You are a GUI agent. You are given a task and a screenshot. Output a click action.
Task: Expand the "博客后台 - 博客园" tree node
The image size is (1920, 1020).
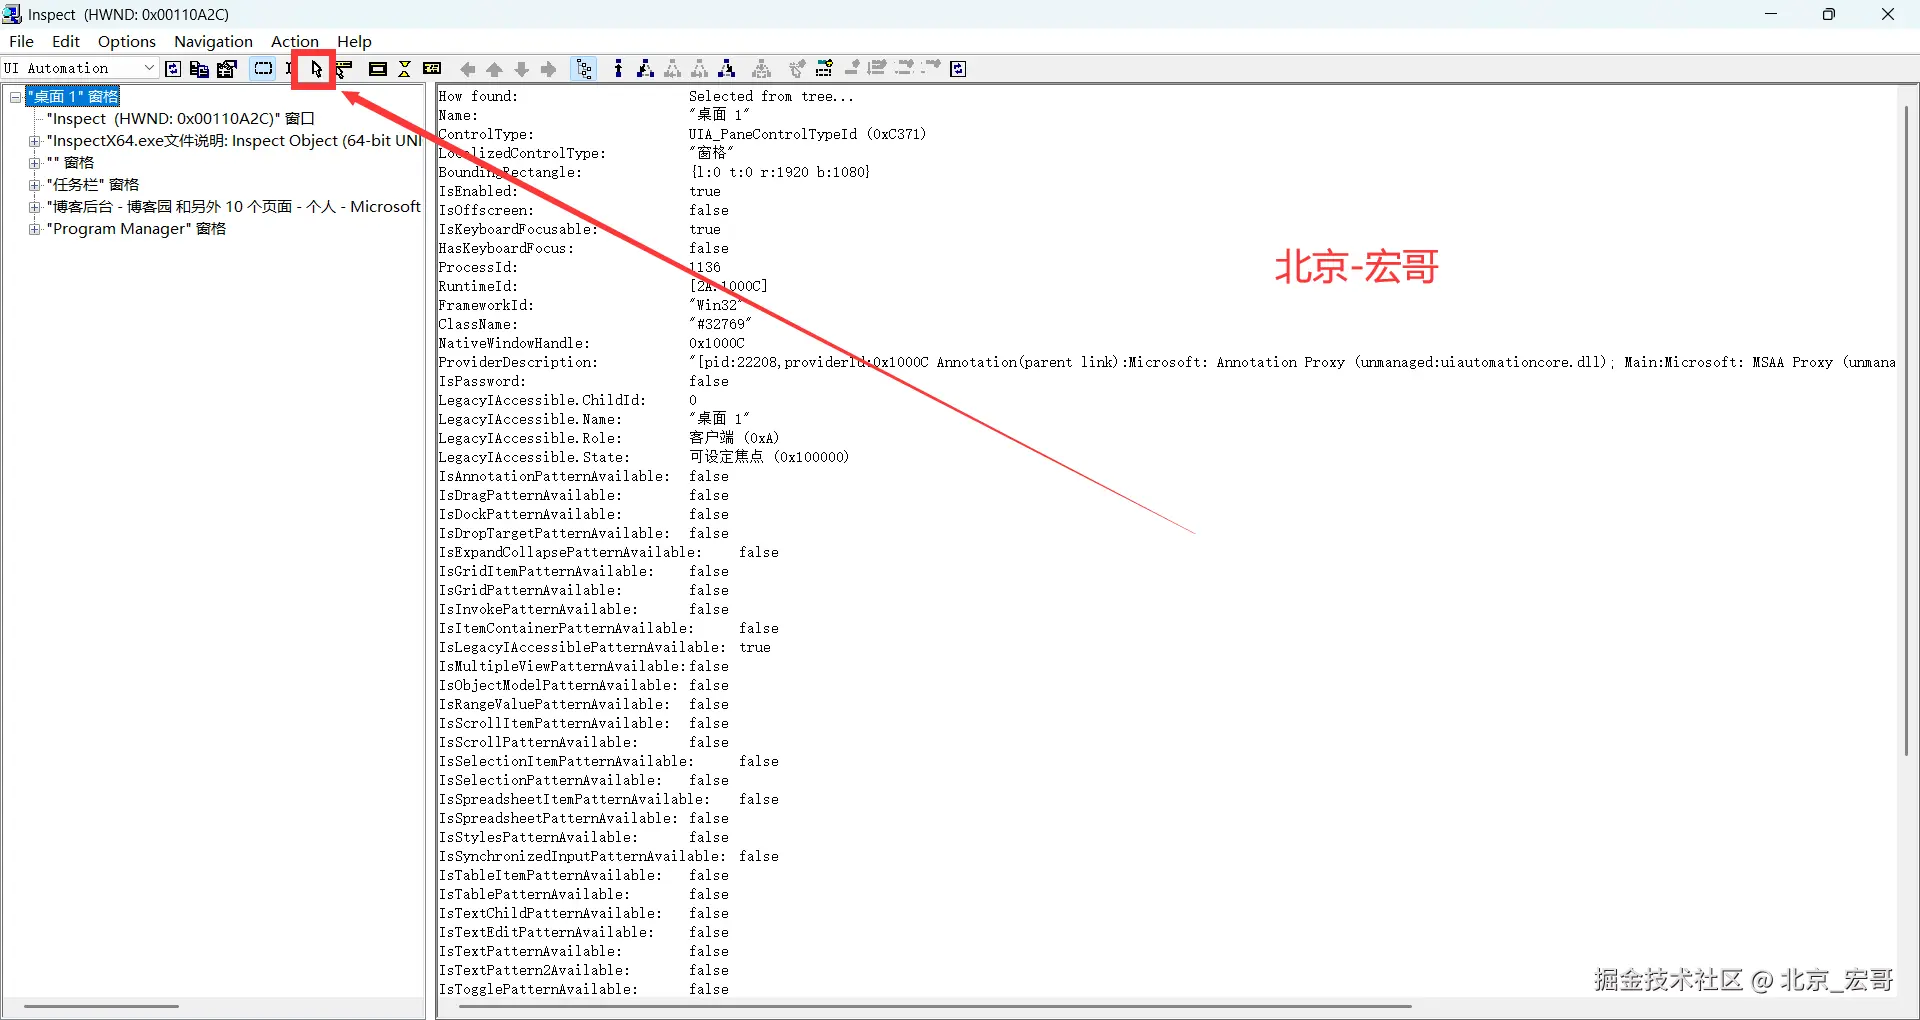tap(35, 207)
